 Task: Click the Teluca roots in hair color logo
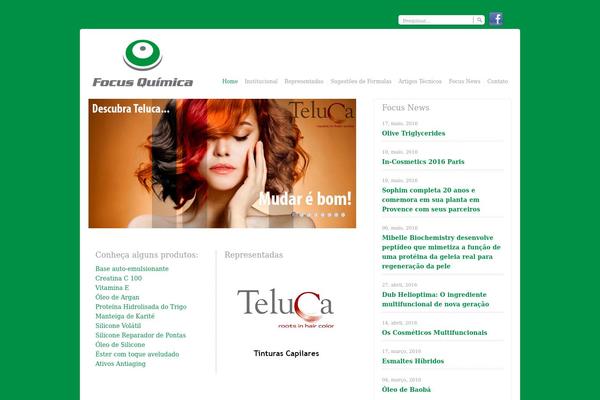click(286, 309)
